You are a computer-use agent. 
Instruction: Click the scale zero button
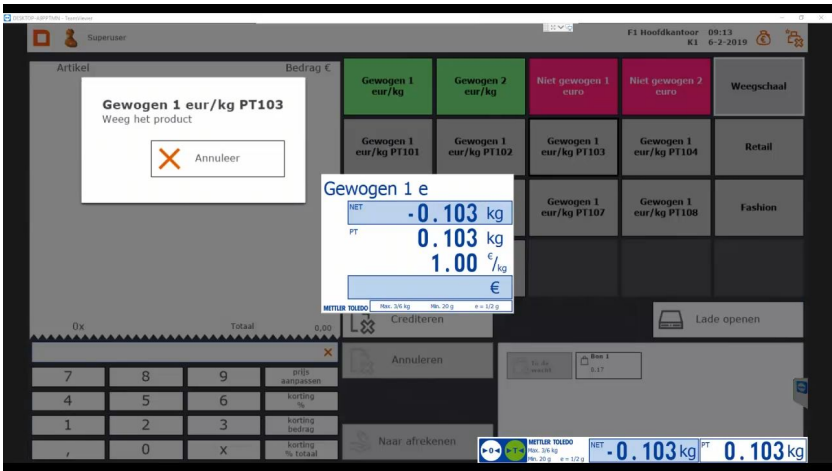coord(491,450)
